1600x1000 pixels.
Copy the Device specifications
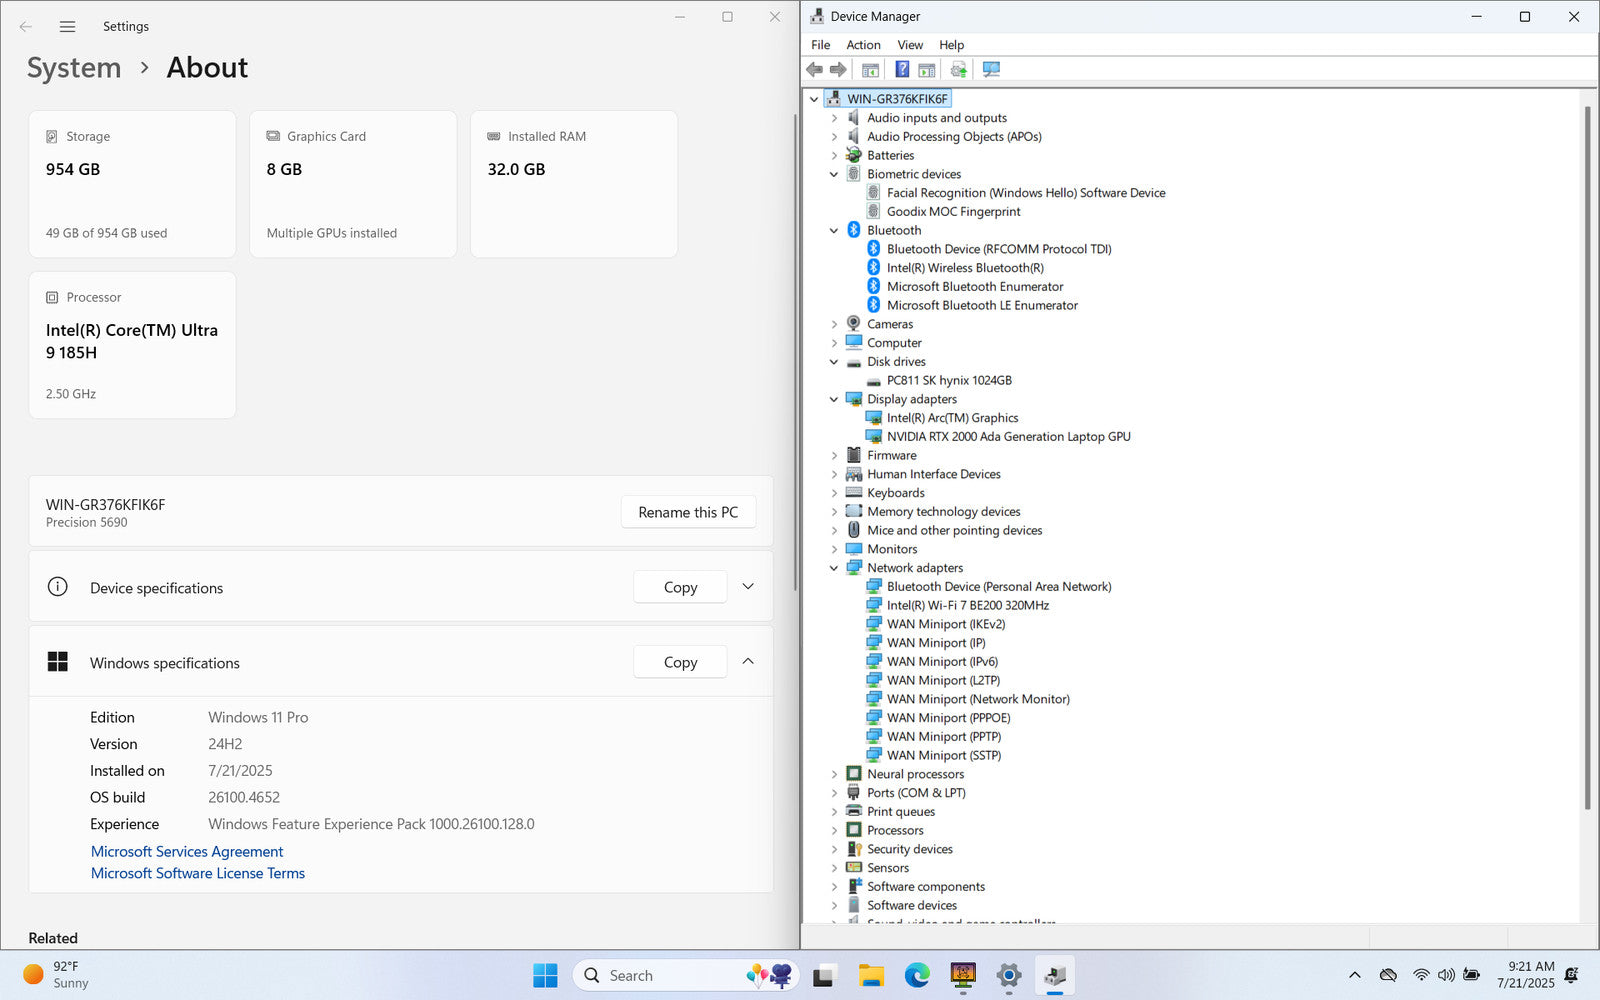[680, 587]
